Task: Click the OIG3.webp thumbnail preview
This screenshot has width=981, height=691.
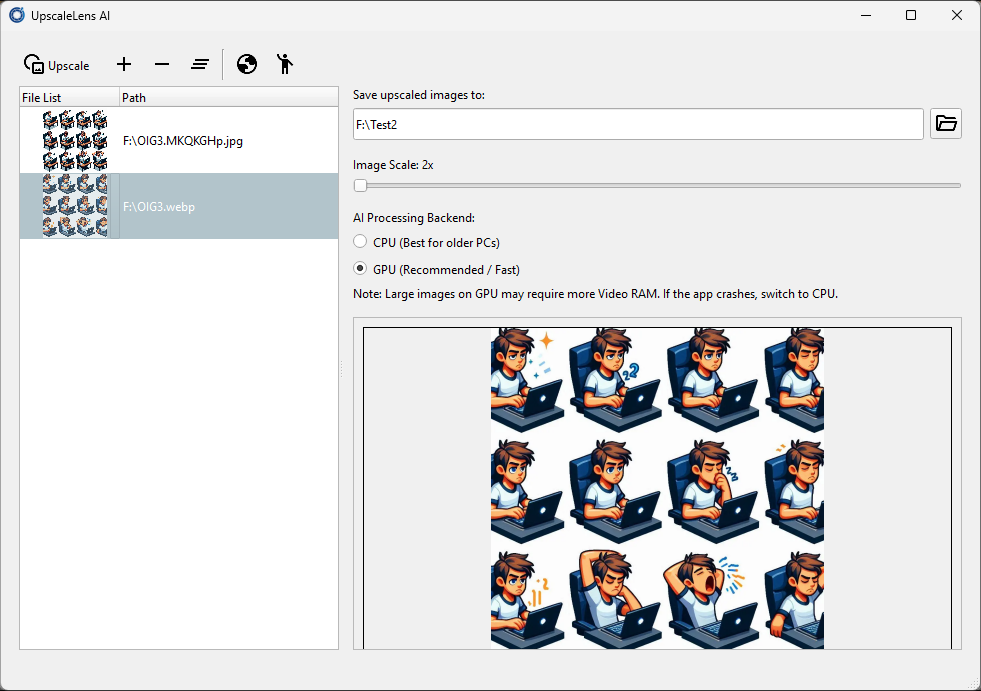Action: coord(75,206)
